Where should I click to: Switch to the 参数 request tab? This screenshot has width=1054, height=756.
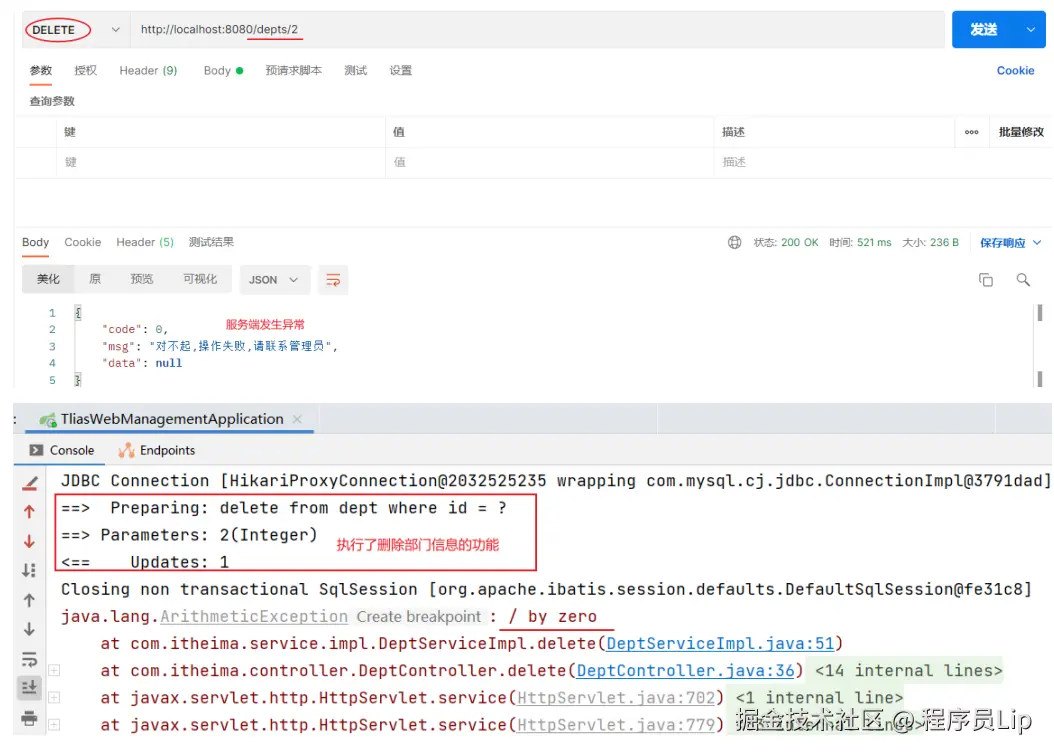click(x=41, y=71)
